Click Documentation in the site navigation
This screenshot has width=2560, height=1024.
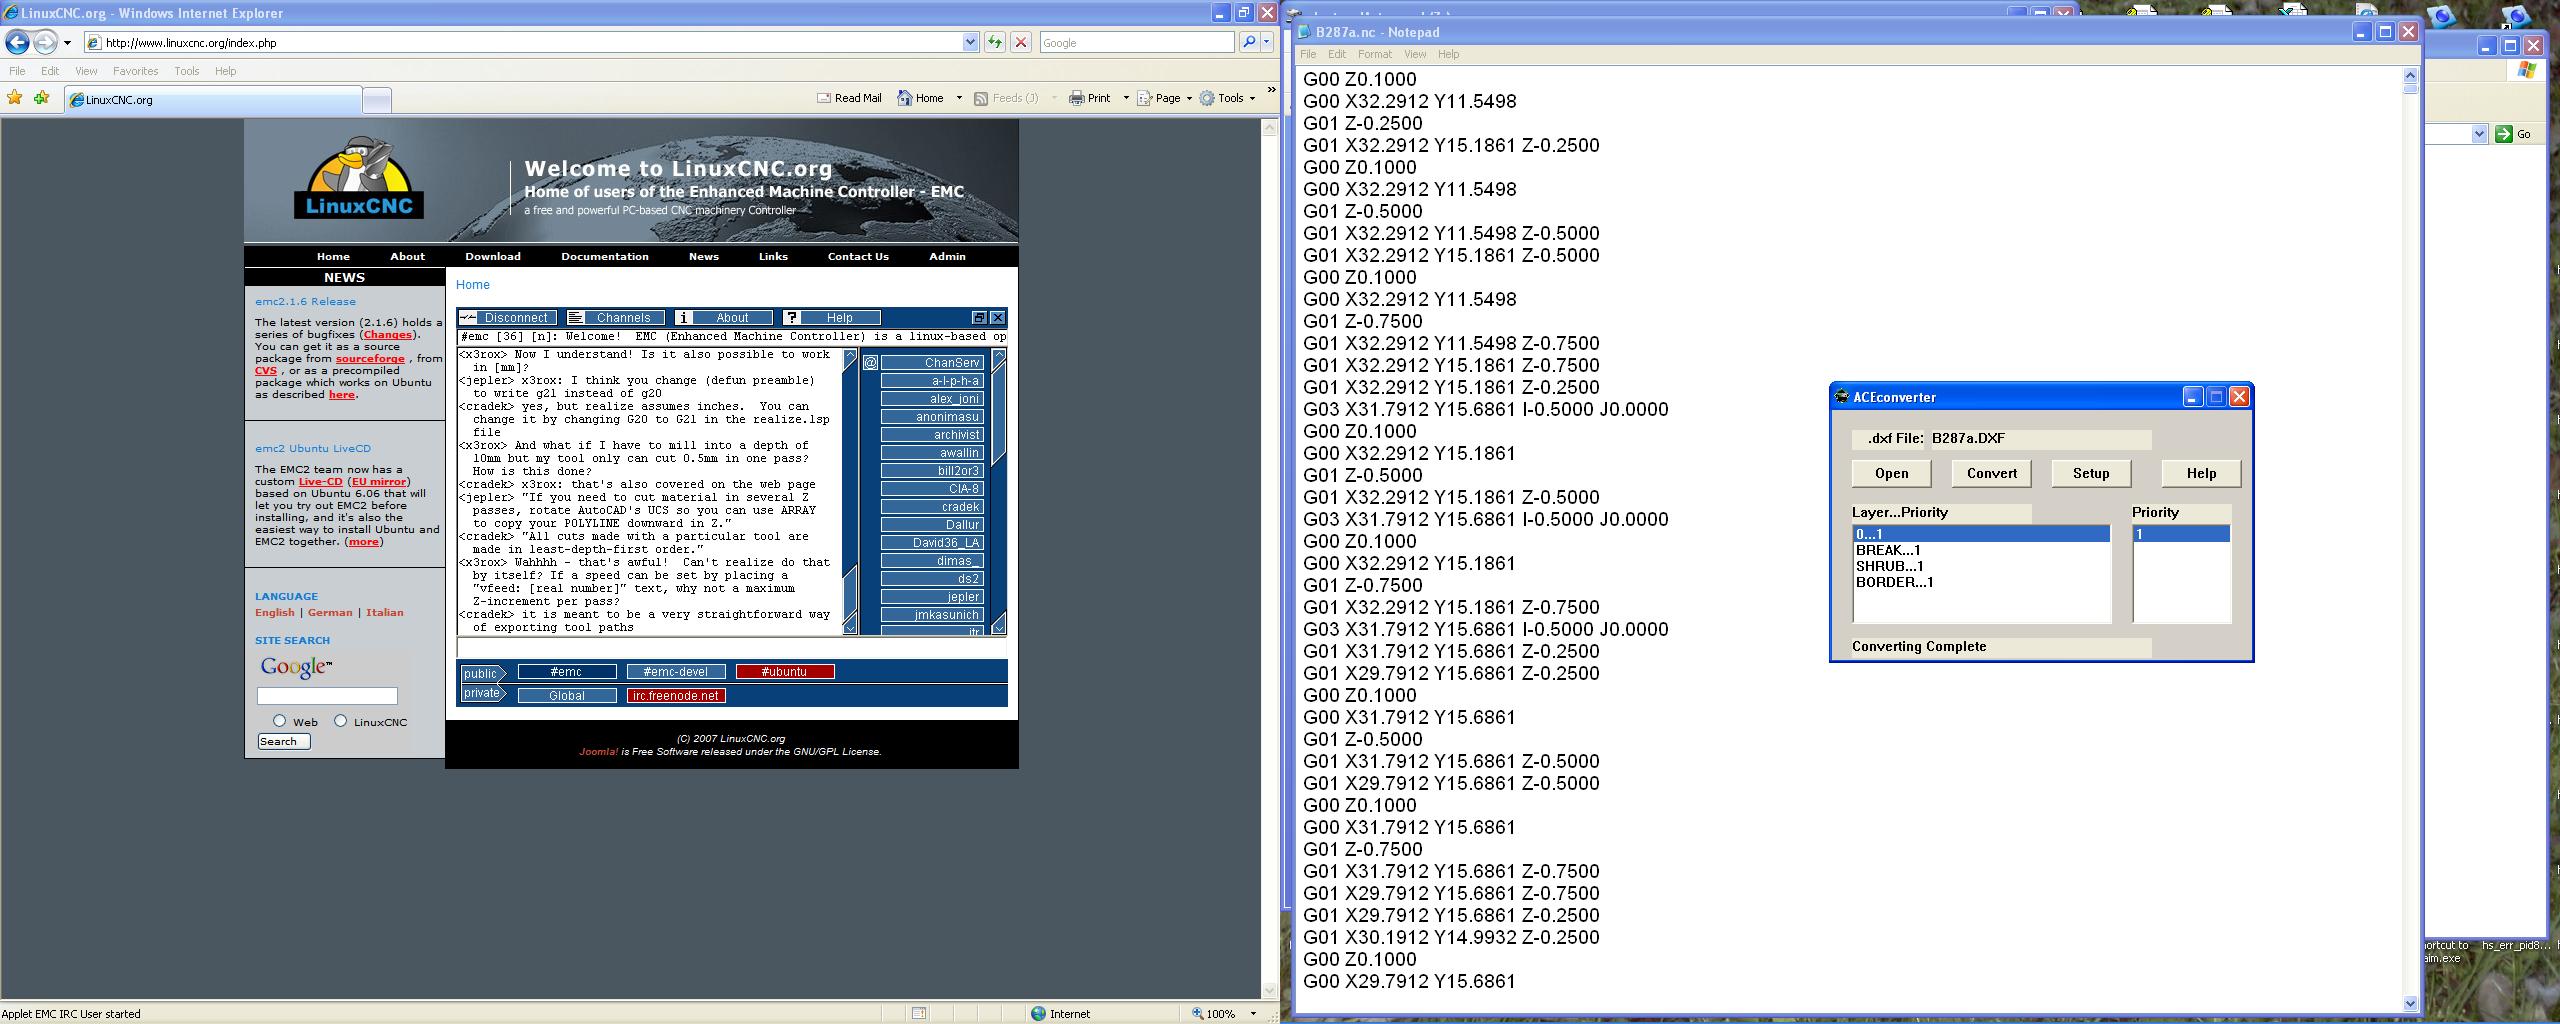[x=605, y=256]
